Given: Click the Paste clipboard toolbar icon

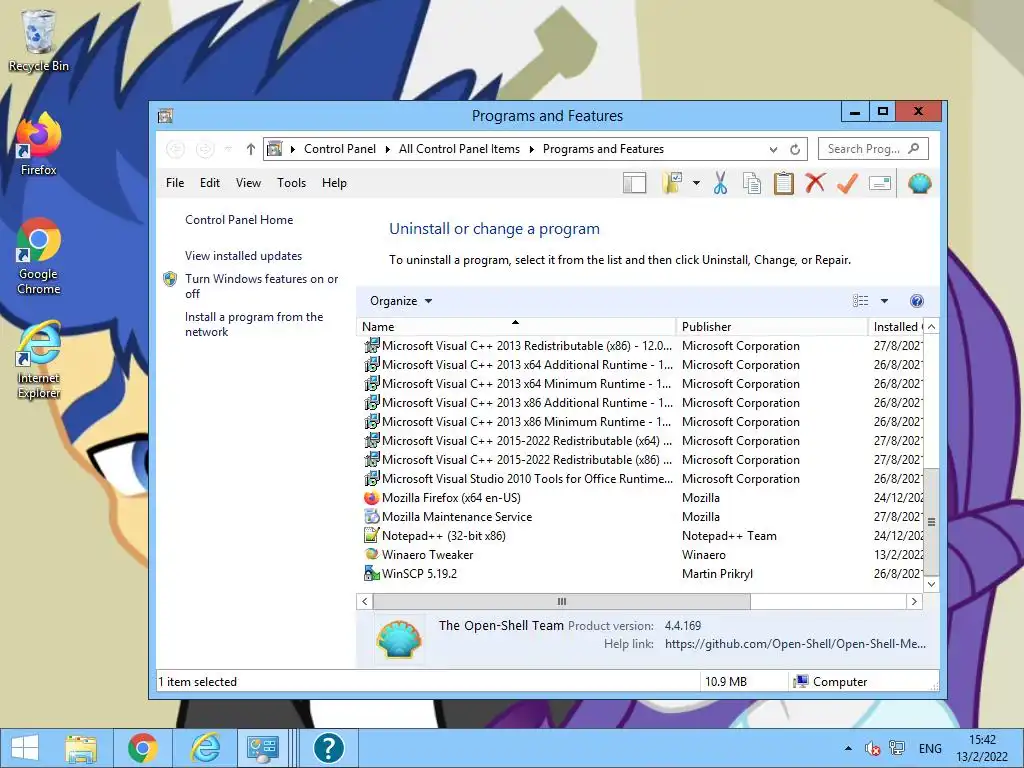Looking at the screenshot, I should pos(784,184).
